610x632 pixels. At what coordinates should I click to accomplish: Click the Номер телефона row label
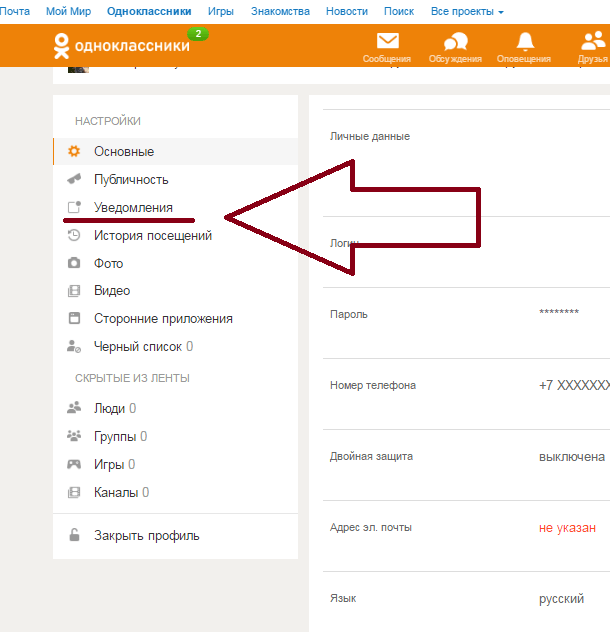coord(373,385)
